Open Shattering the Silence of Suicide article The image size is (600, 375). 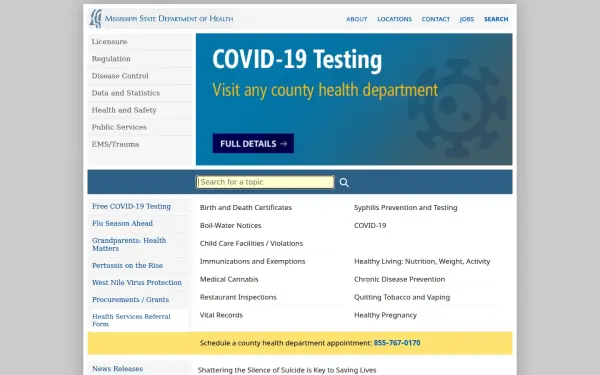click(x=287, y=370)
